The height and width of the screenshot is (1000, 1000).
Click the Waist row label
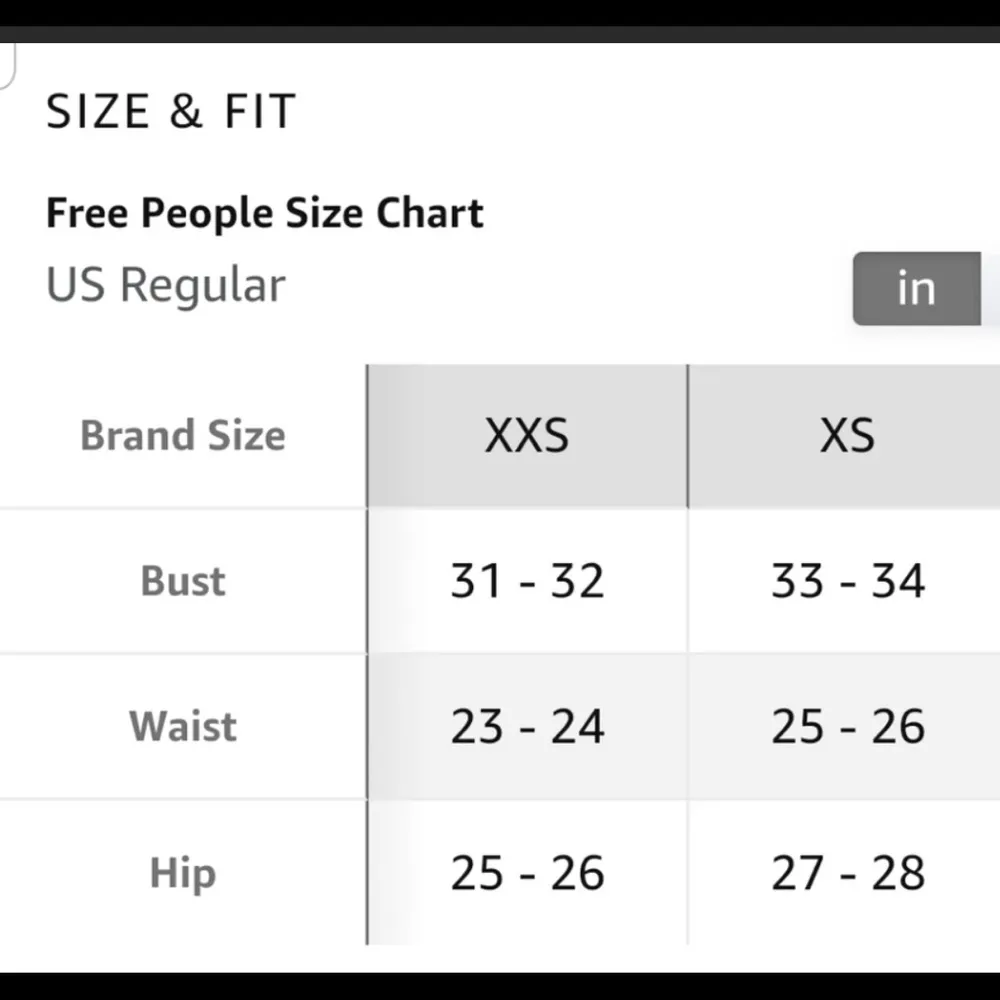tap(183, 726)
